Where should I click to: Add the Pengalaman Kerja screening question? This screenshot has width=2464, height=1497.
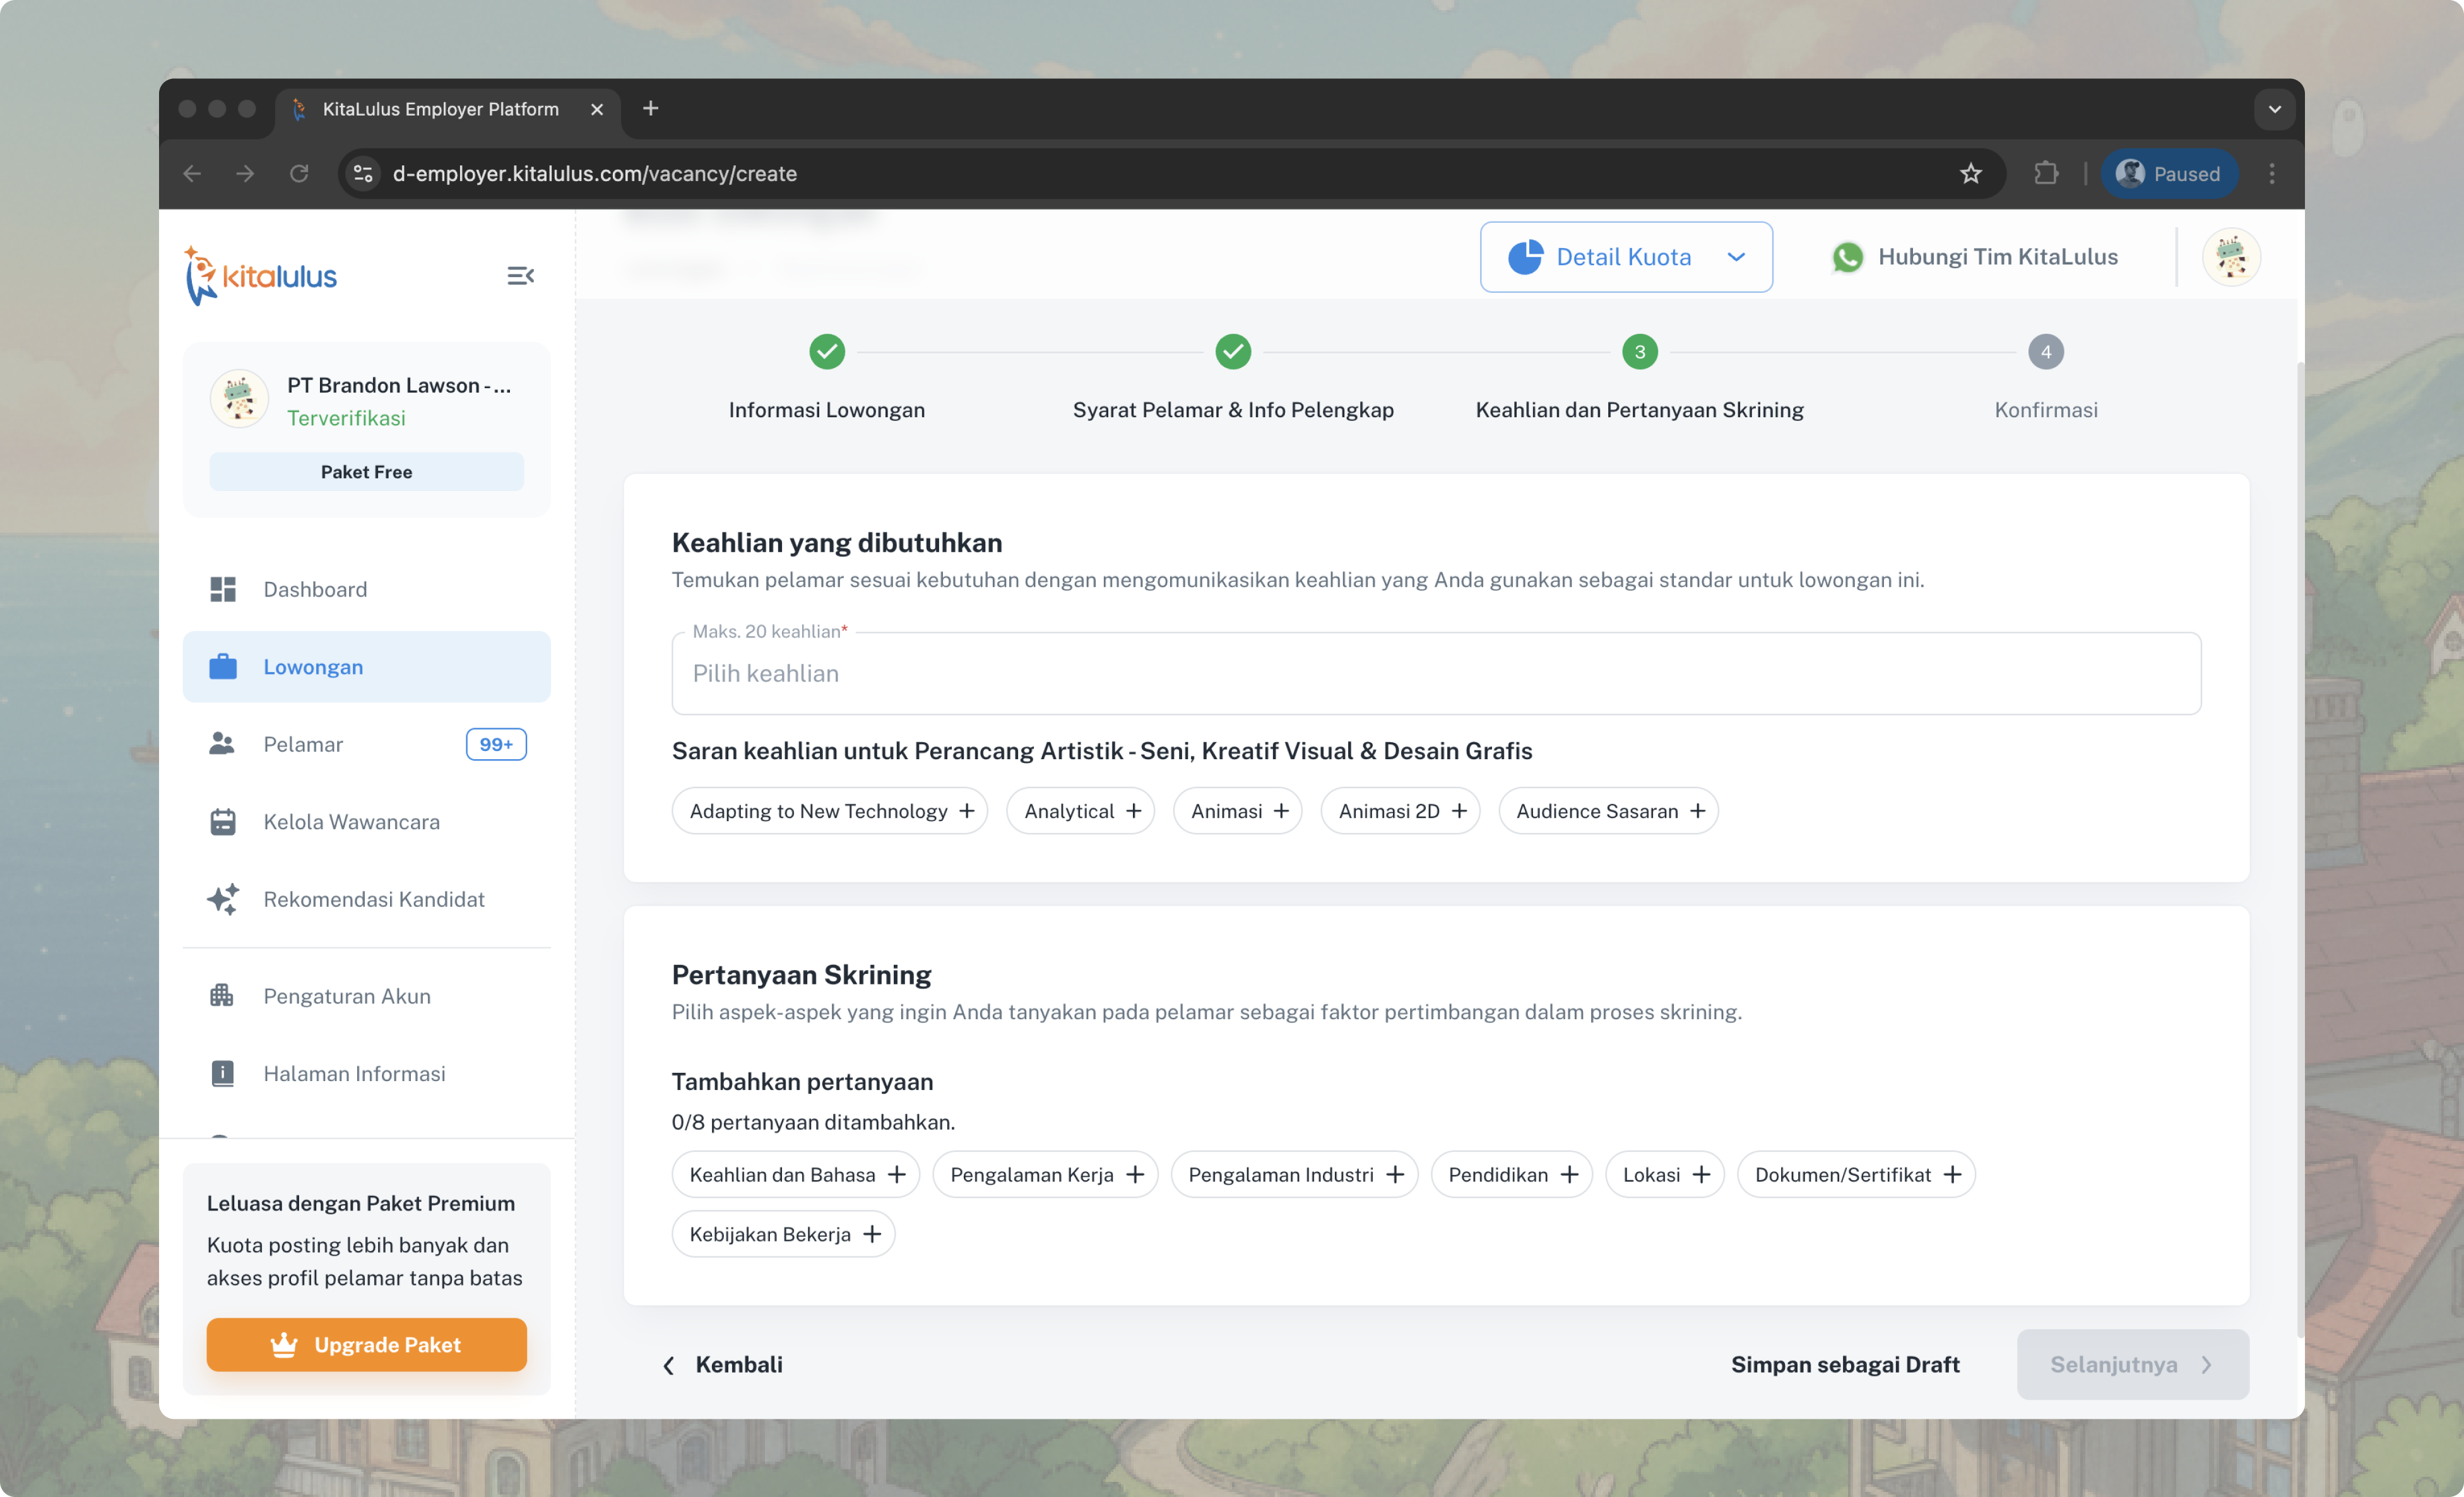tap(1045, 1175)
